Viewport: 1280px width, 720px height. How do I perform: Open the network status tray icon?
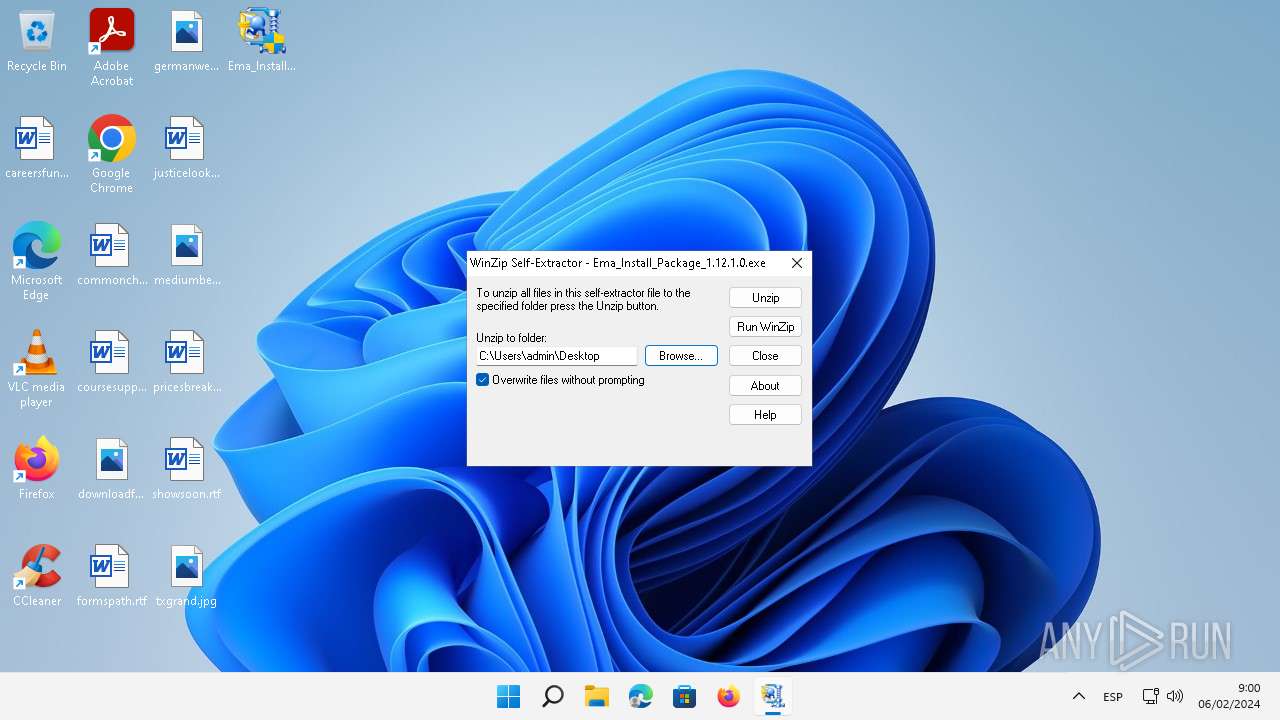[x=1151, y=696]
